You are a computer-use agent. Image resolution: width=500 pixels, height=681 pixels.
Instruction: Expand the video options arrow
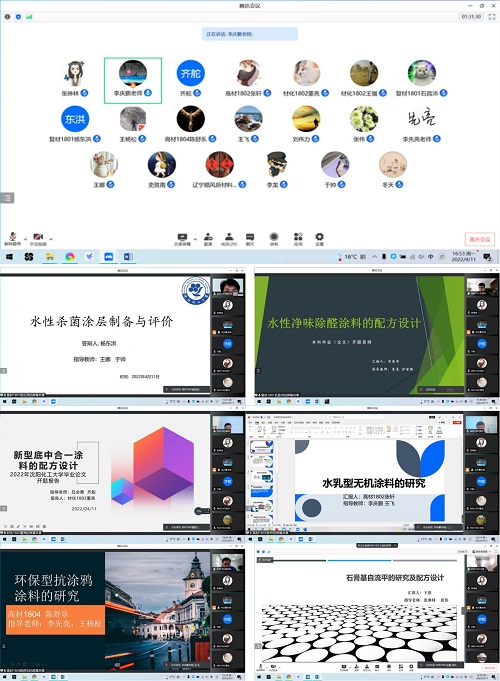click(51, 239)
